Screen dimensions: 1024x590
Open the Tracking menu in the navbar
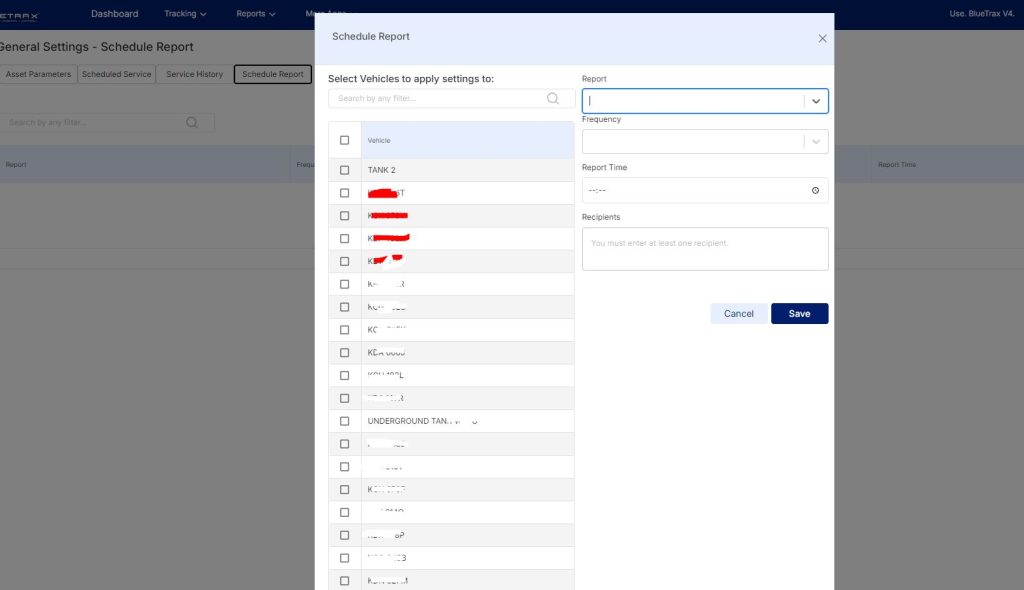point(185,14)
